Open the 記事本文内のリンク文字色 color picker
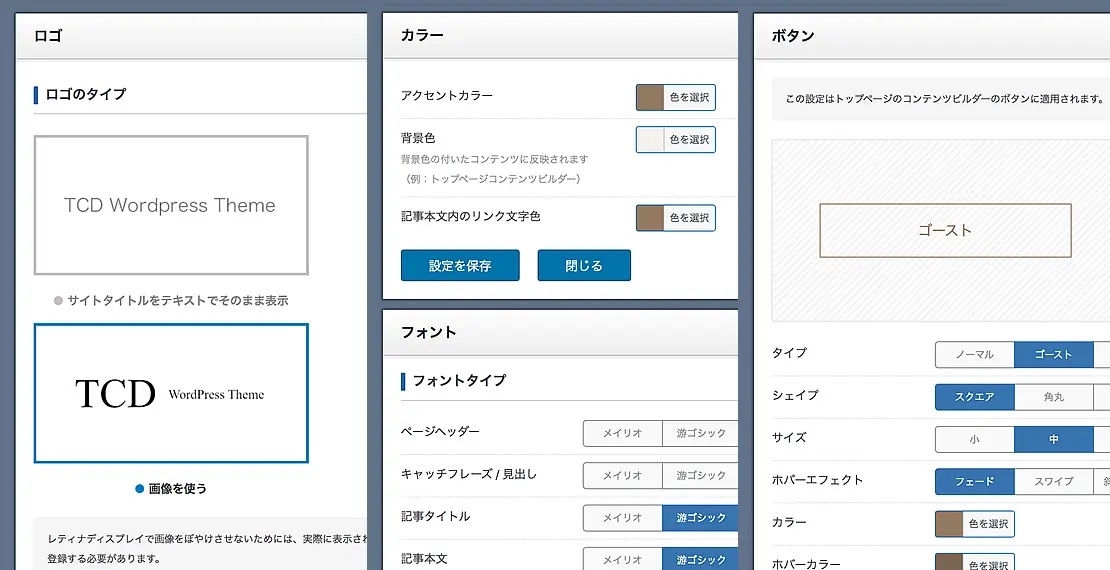The height and width of the screenshot is (570, 1110). [676, 218]
